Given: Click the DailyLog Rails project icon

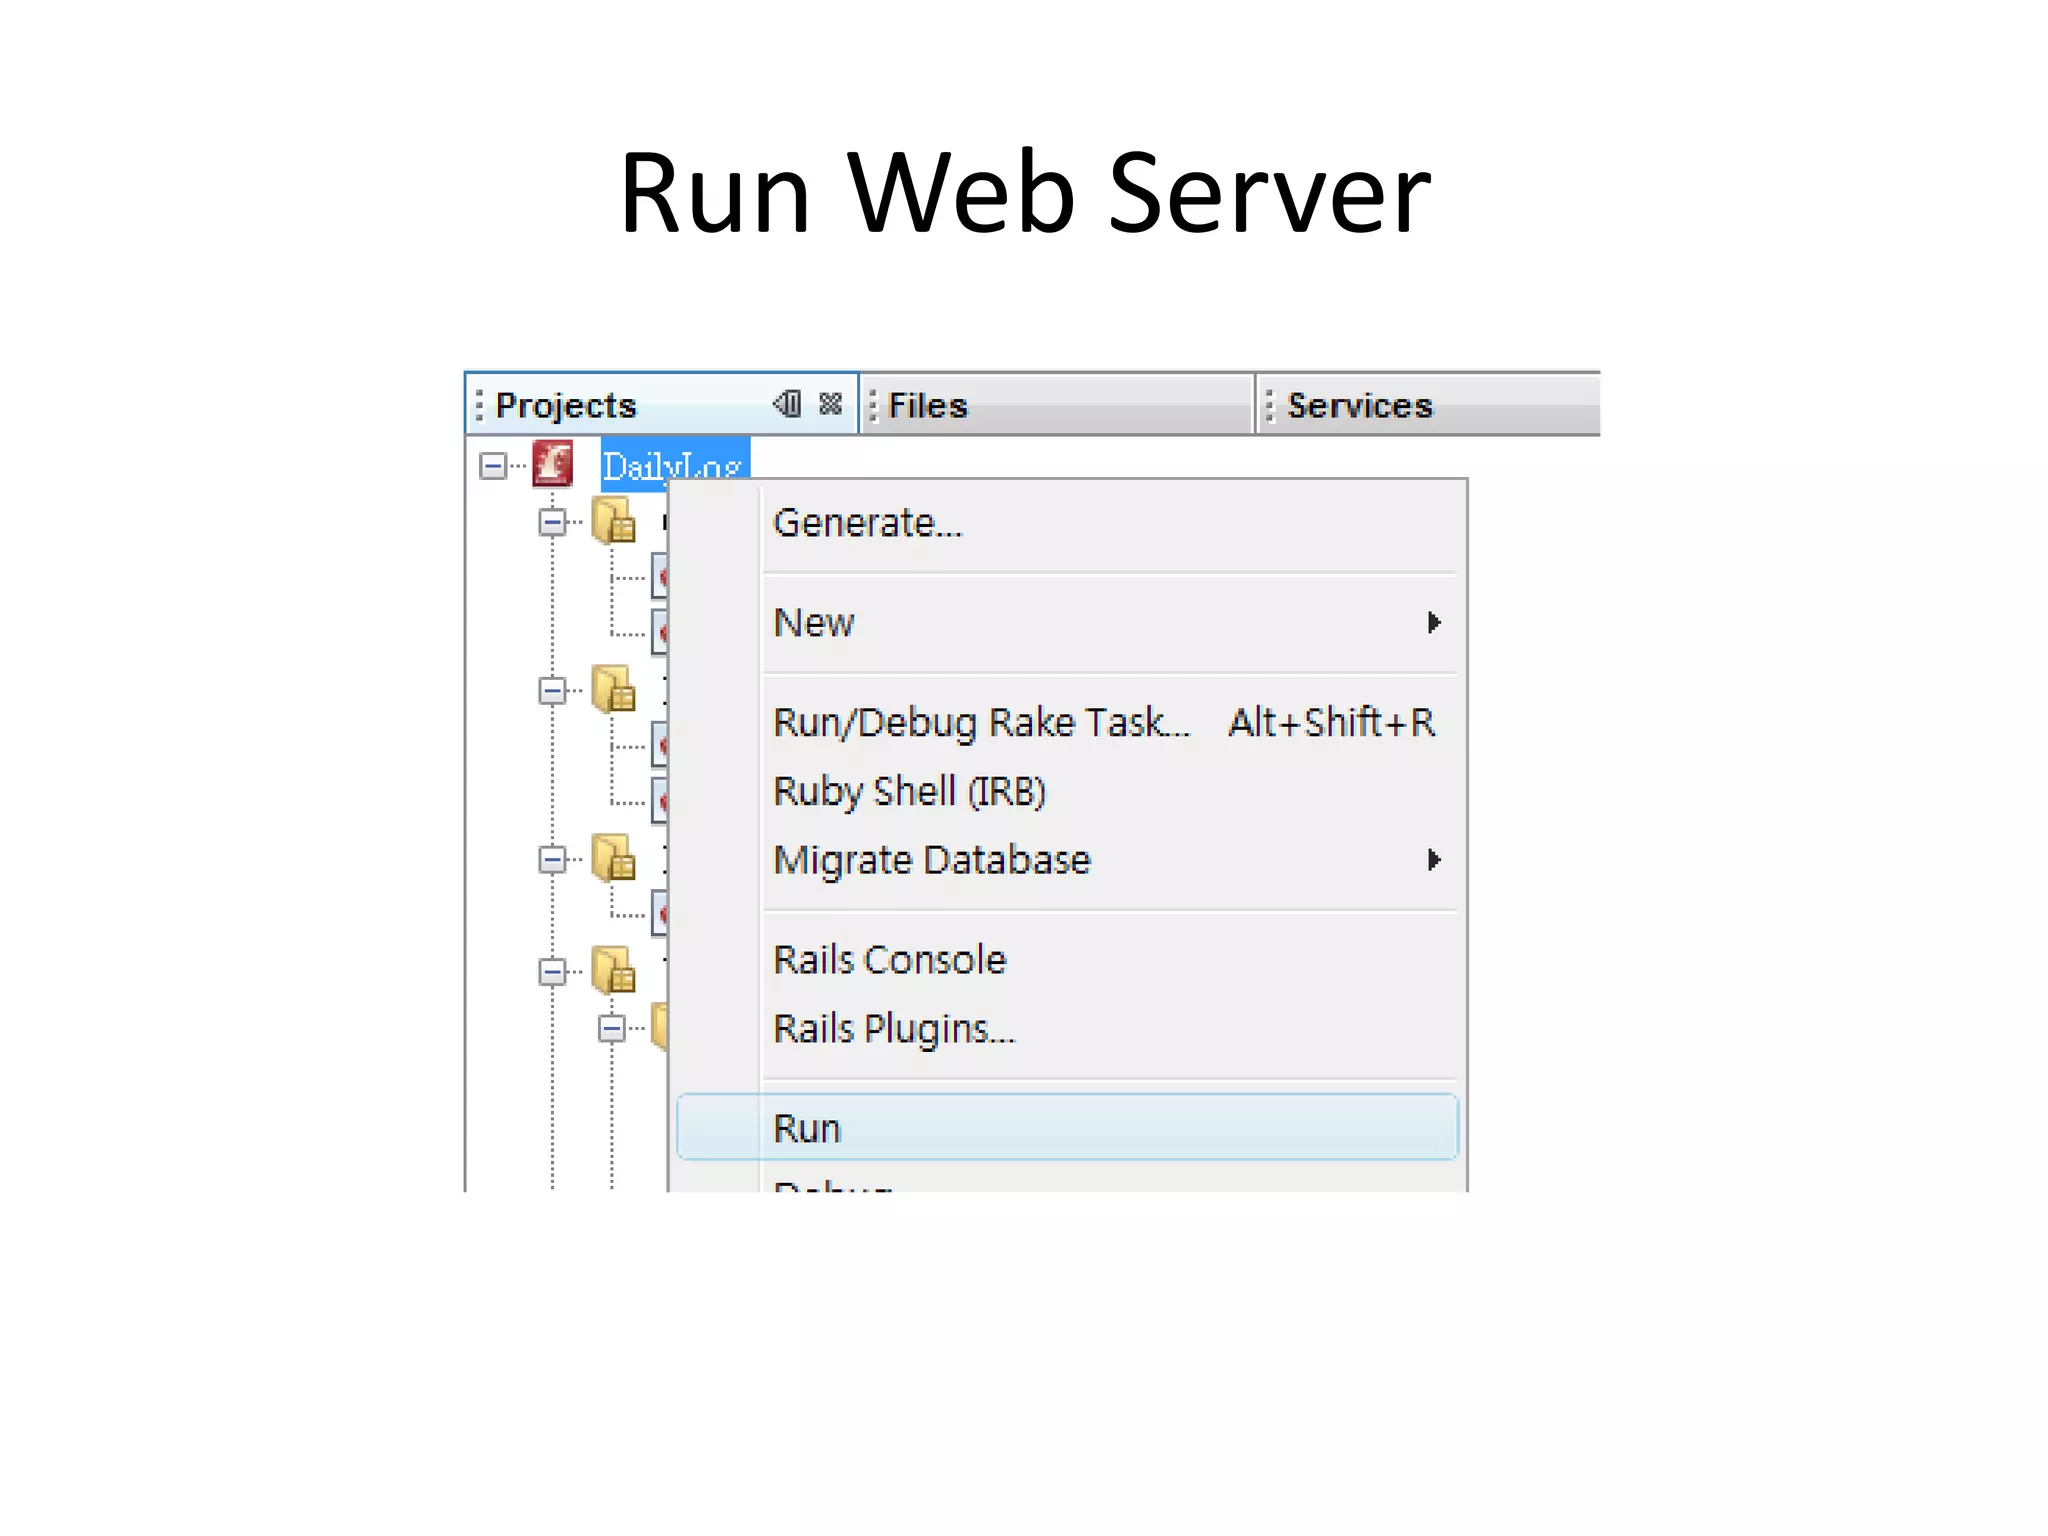Looking at the screenshot, I should click(x=553, y=464).
